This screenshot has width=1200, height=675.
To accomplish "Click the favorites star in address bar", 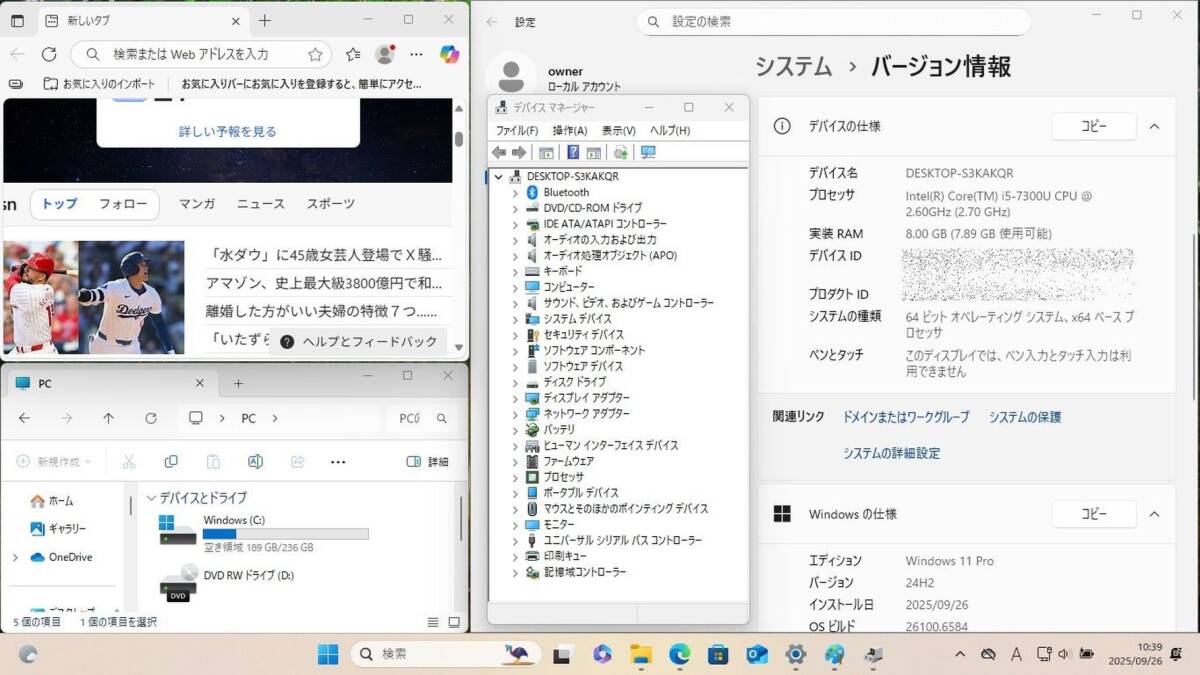I will click(x=315, y=54).
